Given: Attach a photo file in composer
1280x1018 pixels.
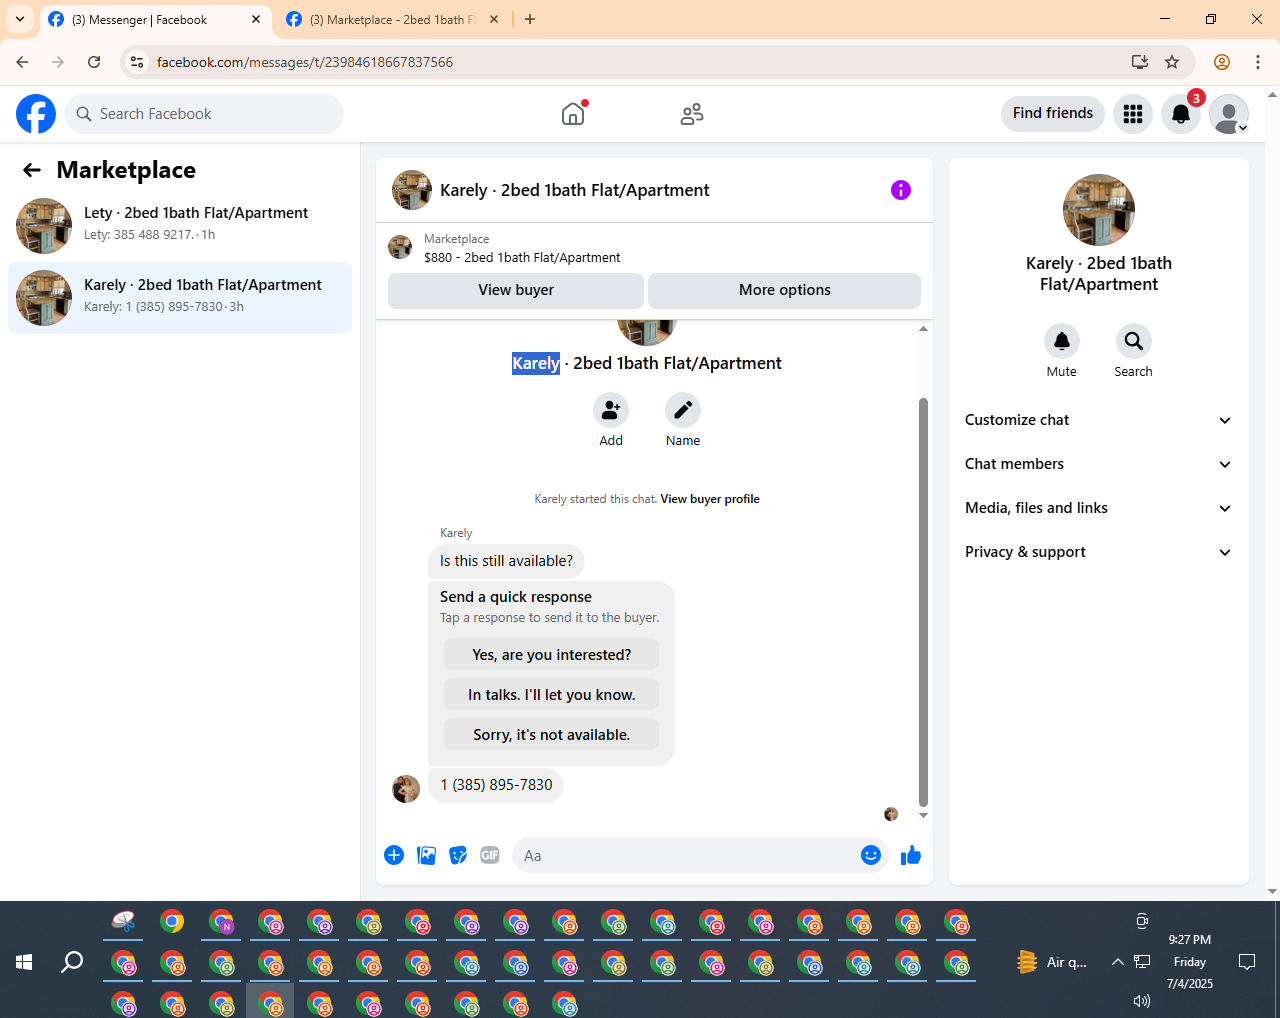Looking at the screenshot, I should [x=426, y=855].
